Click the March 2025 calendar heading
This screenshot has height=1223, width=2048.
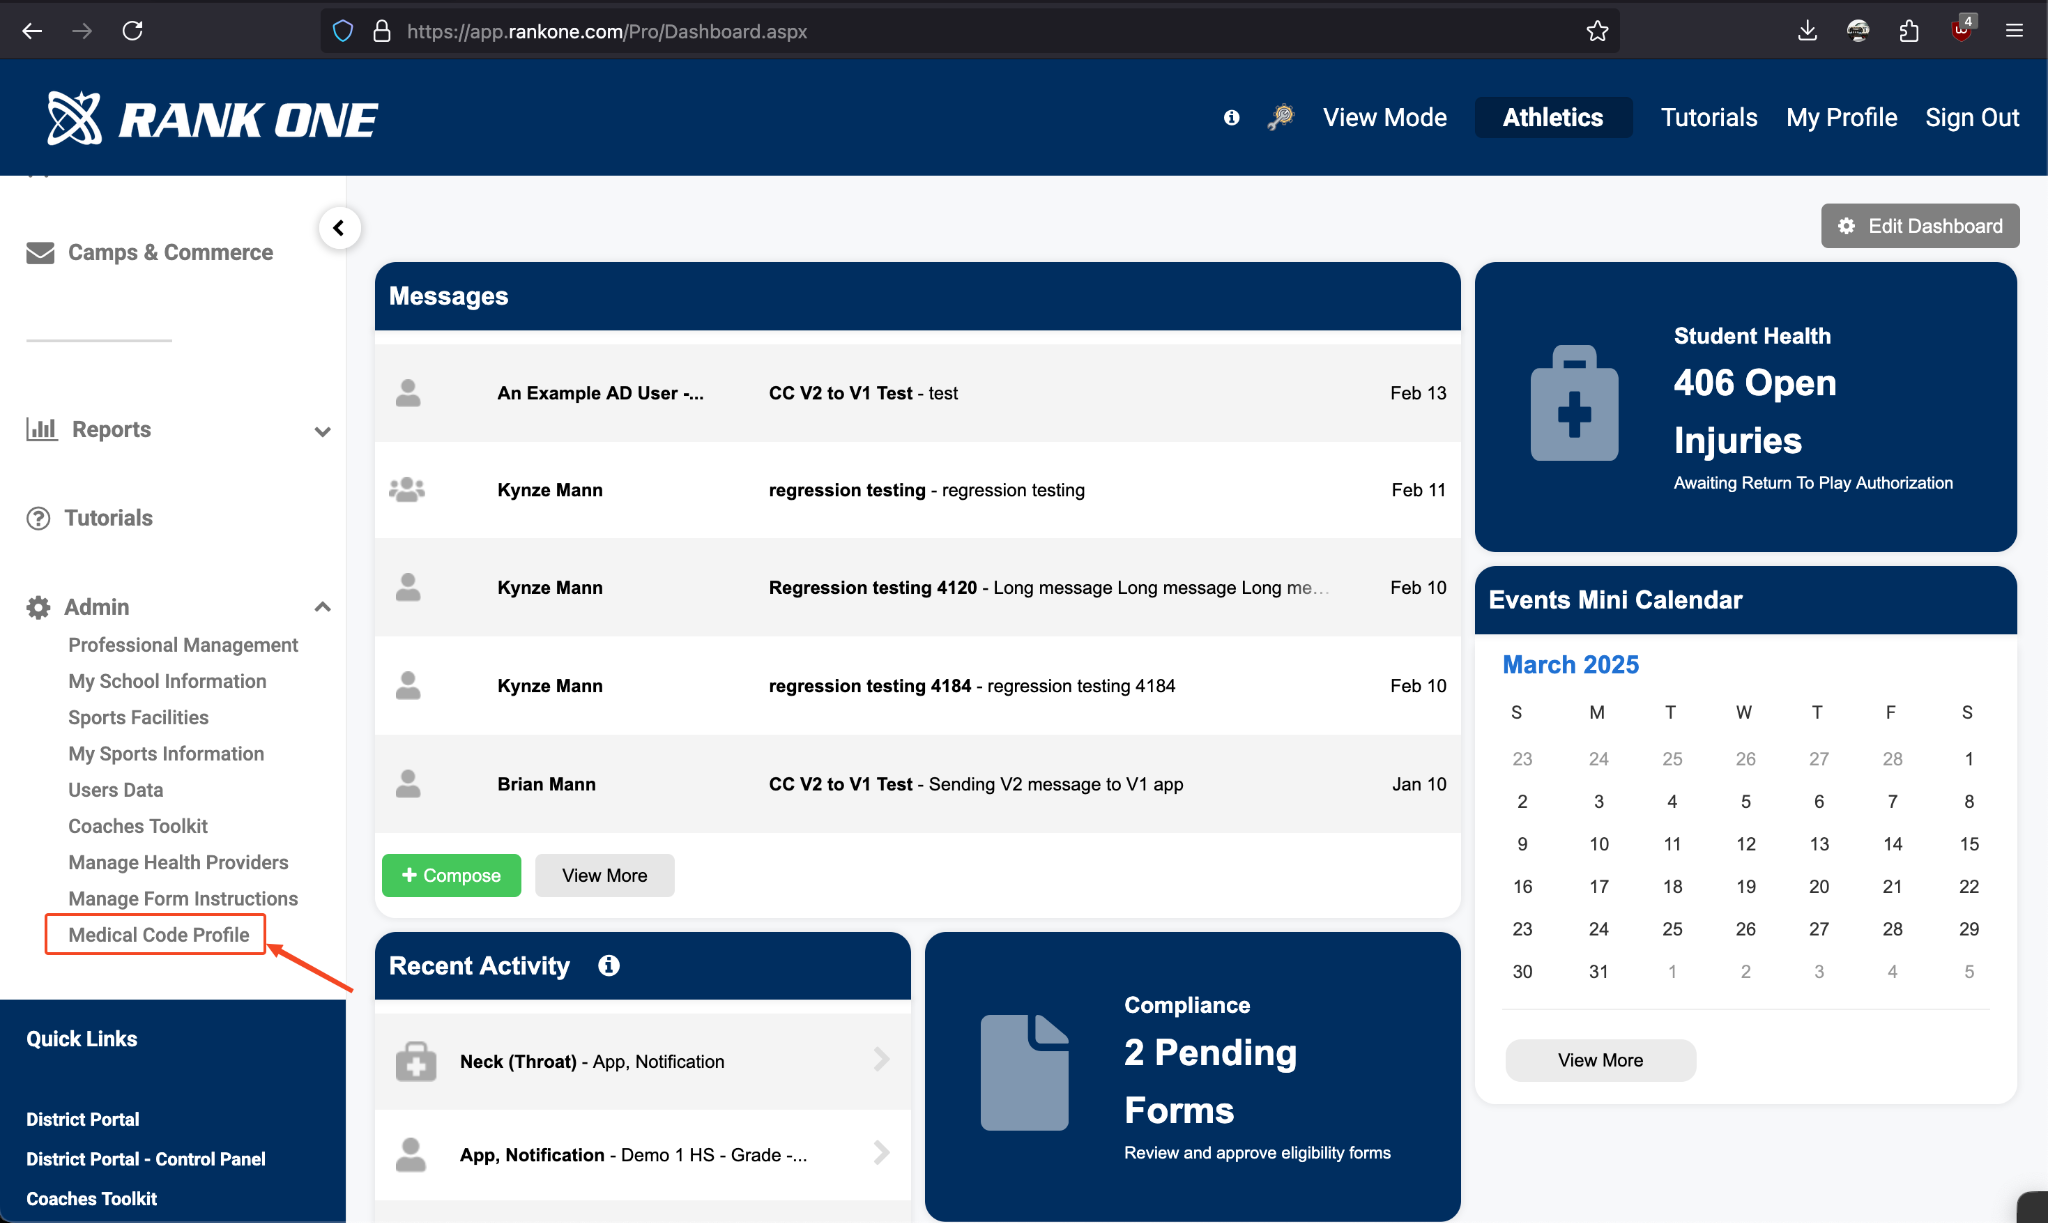tap(1570, 665)
